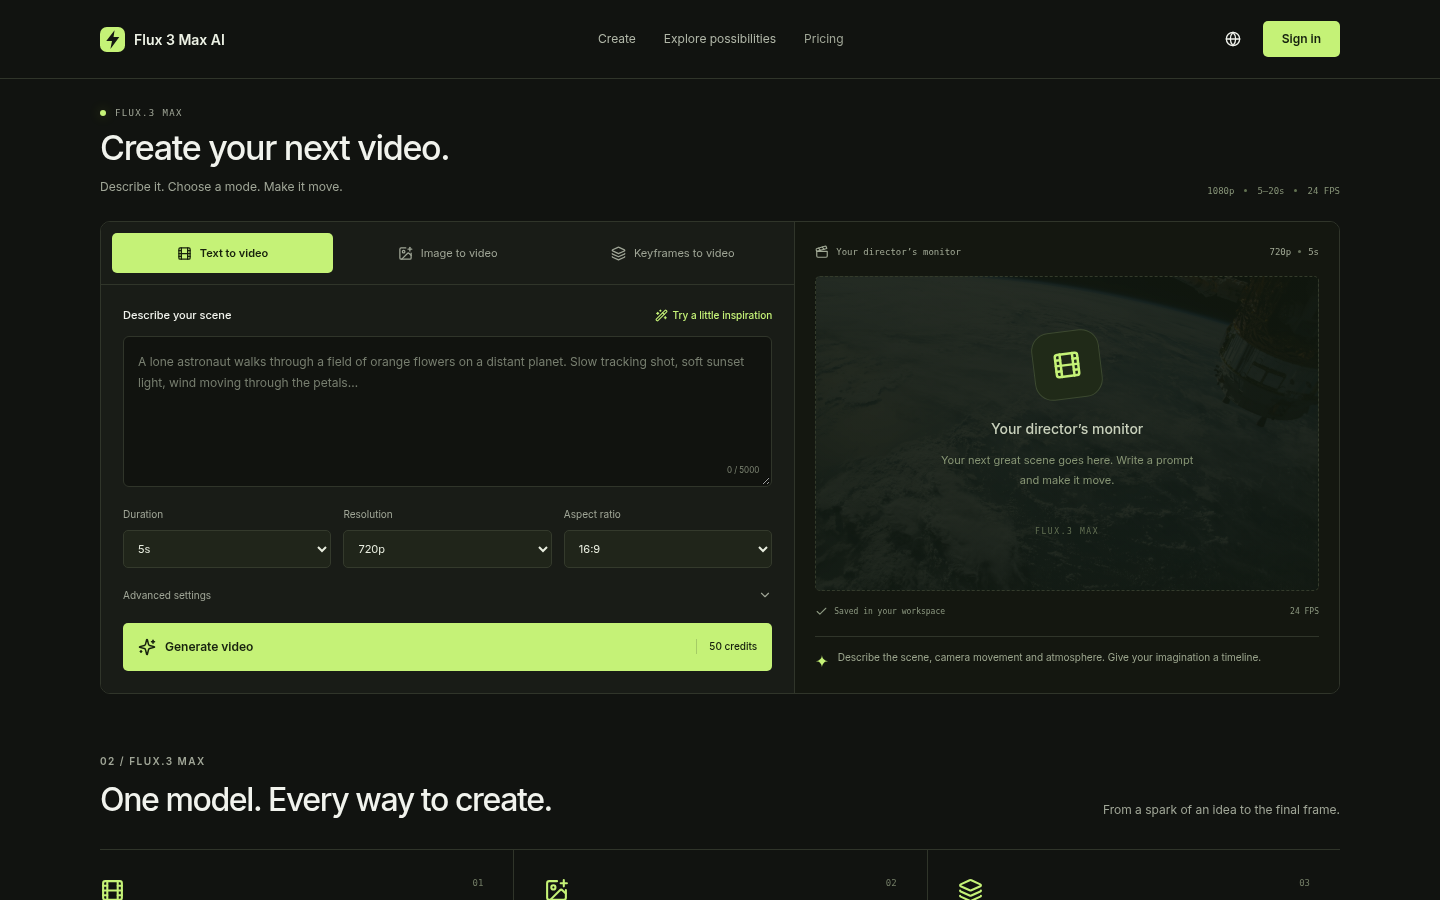Click the Flux 3 Max AI brand name
Screen dimensions: 1440x900
click(179, 40)
